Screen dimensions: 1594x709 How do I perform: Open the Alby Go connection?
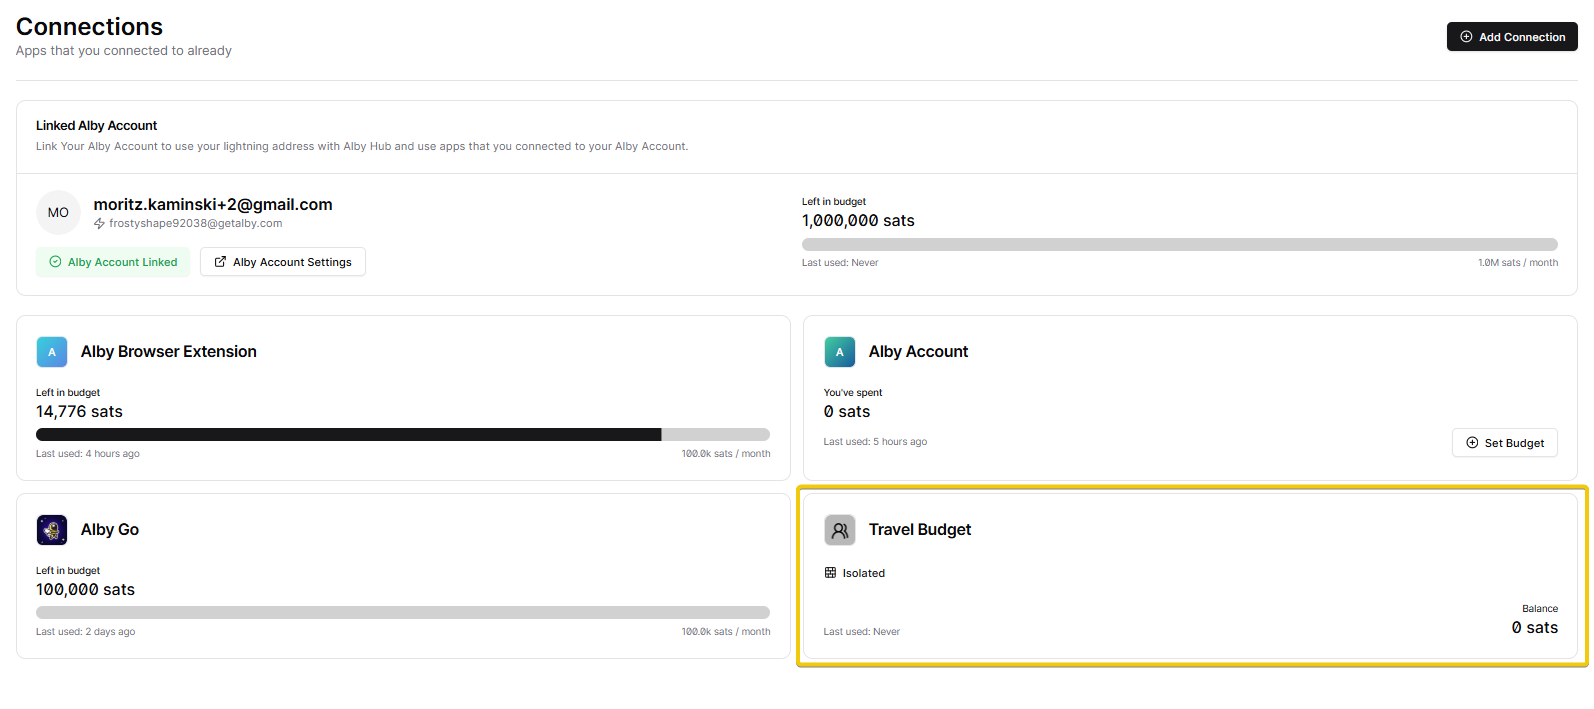click(403, 576)
